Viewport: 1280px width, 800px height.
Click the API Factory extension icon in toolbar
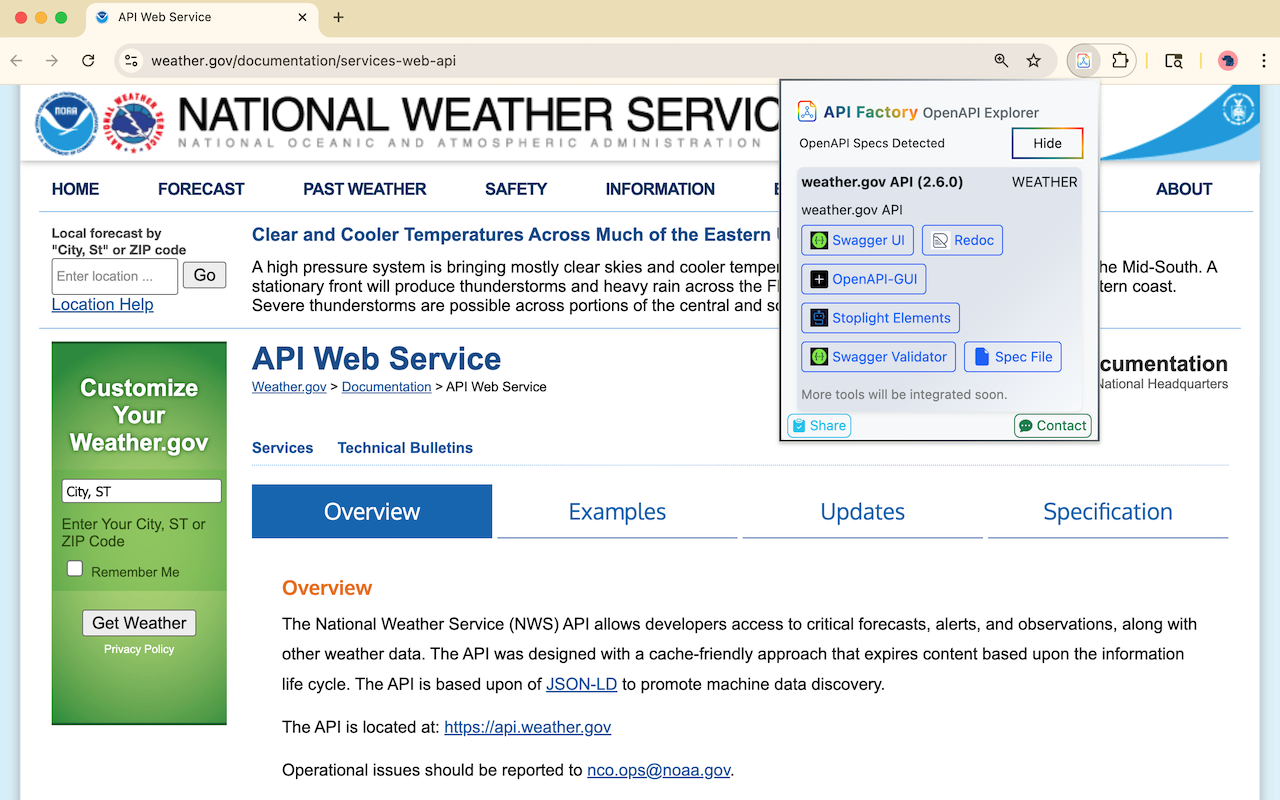point(1083,61)
